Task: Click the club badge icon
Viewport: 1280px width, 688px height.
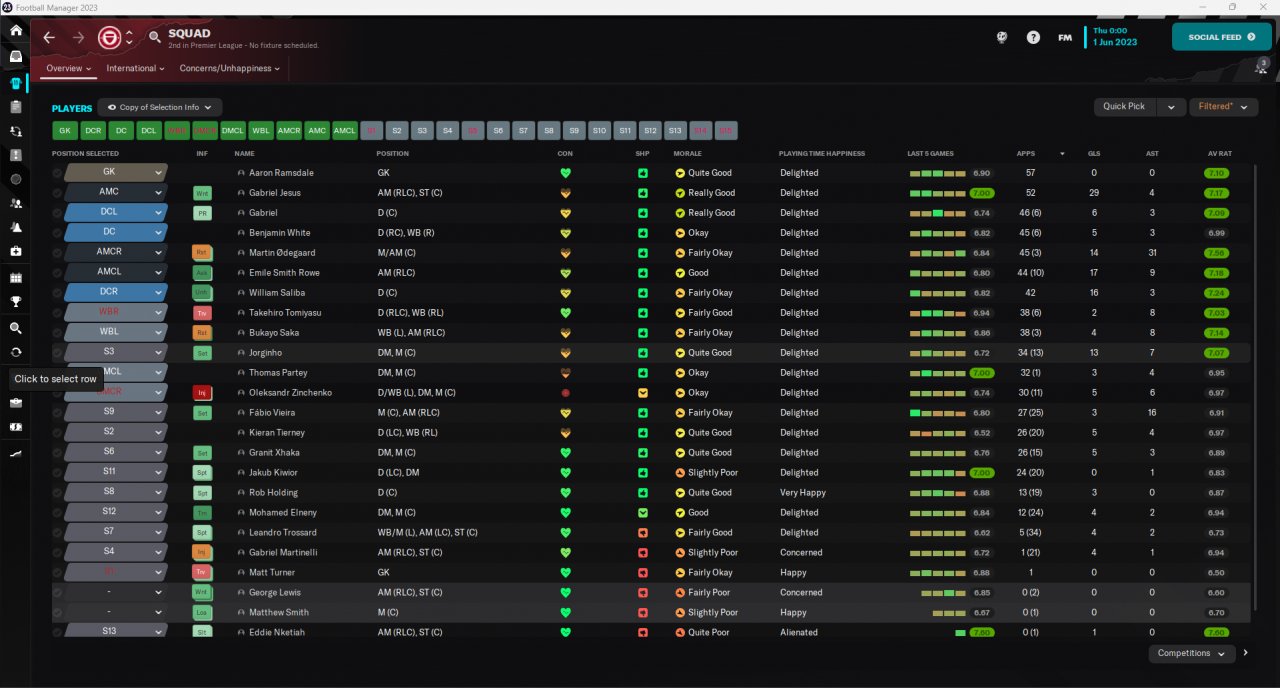Action: click(109, 38)
